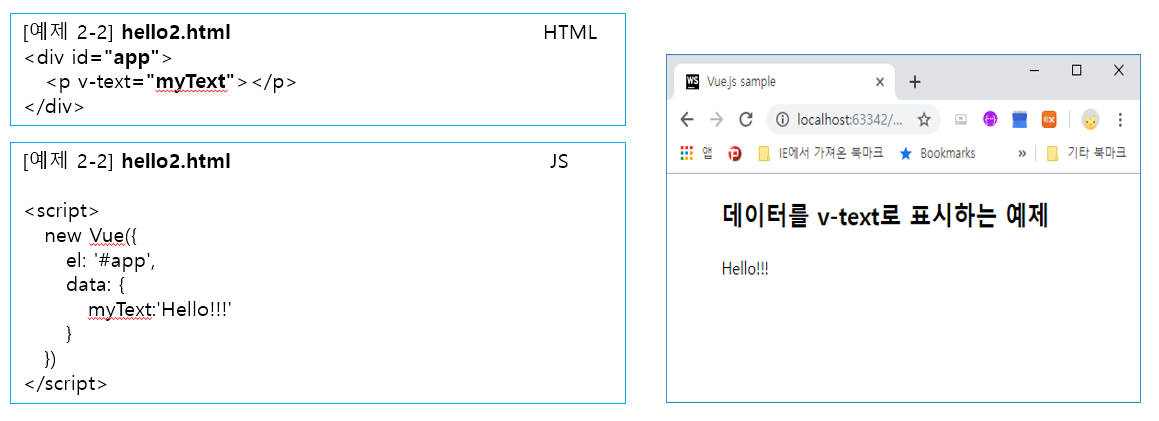Click the closing </div> code line

(x=54, y=106)
